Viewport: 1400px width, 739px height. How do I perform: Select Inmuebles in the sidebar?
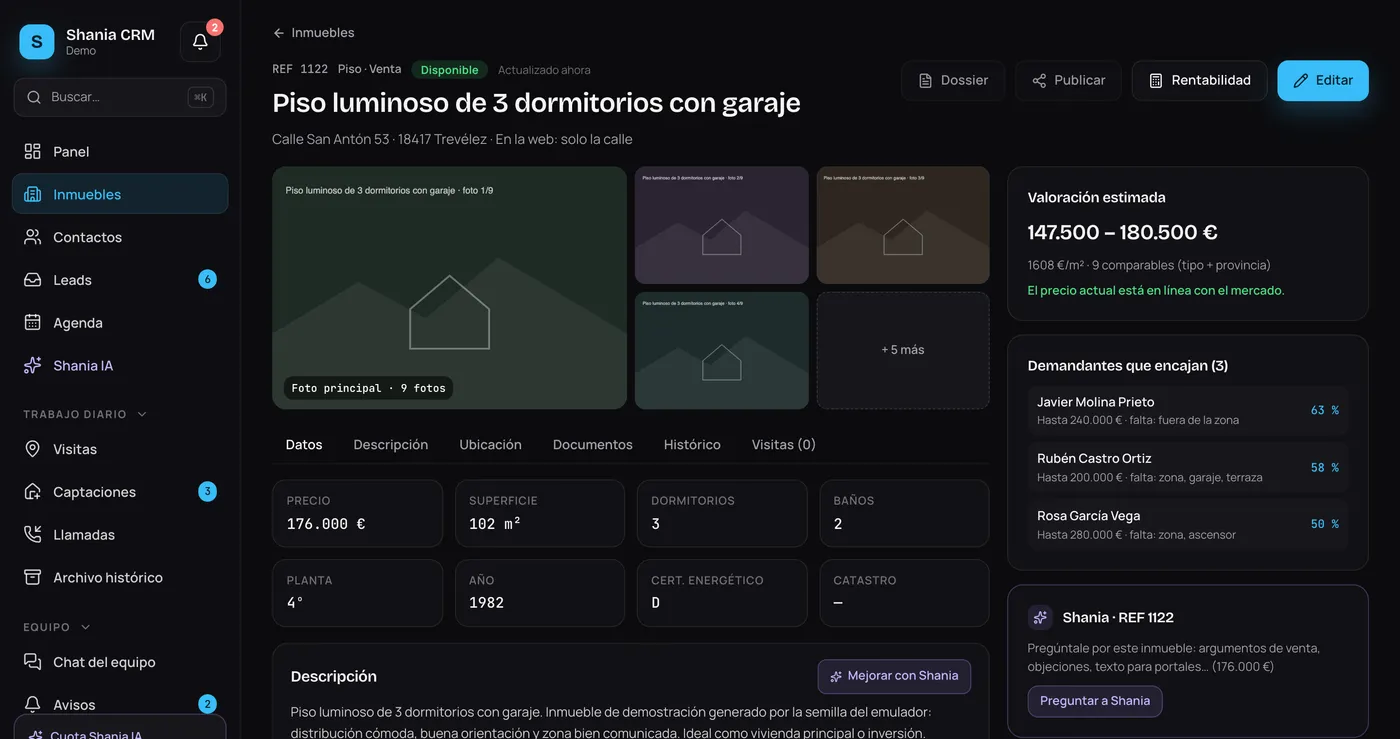tap(120, 194)
